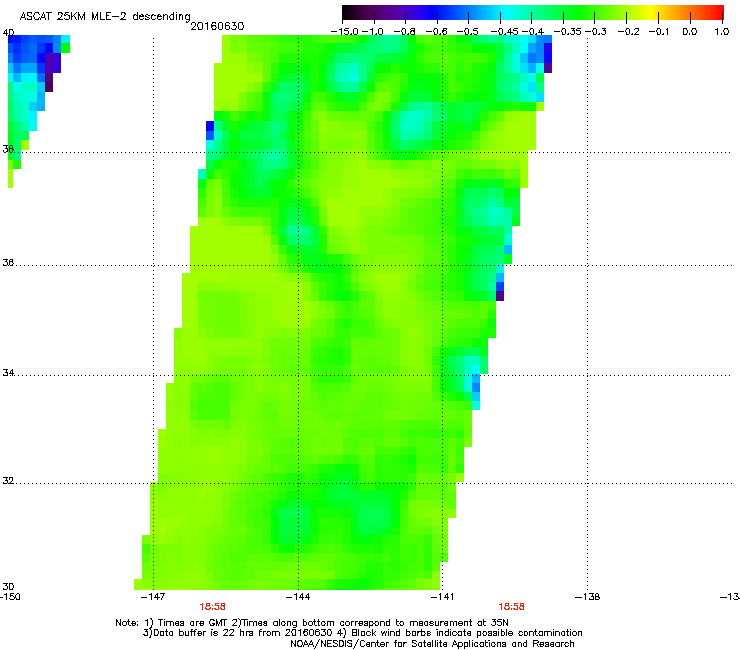The width and height of the screenshot is (740, 650).
Task: Click the -0.6 color scale label
Action: (x=437, y=31)
